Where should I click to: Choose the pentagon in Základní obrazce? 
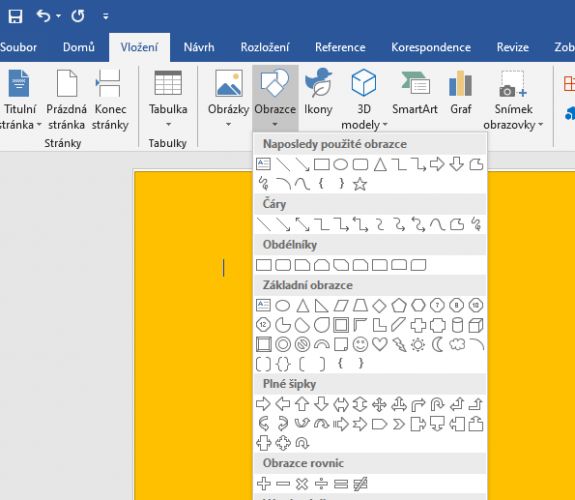click(399, 305)
